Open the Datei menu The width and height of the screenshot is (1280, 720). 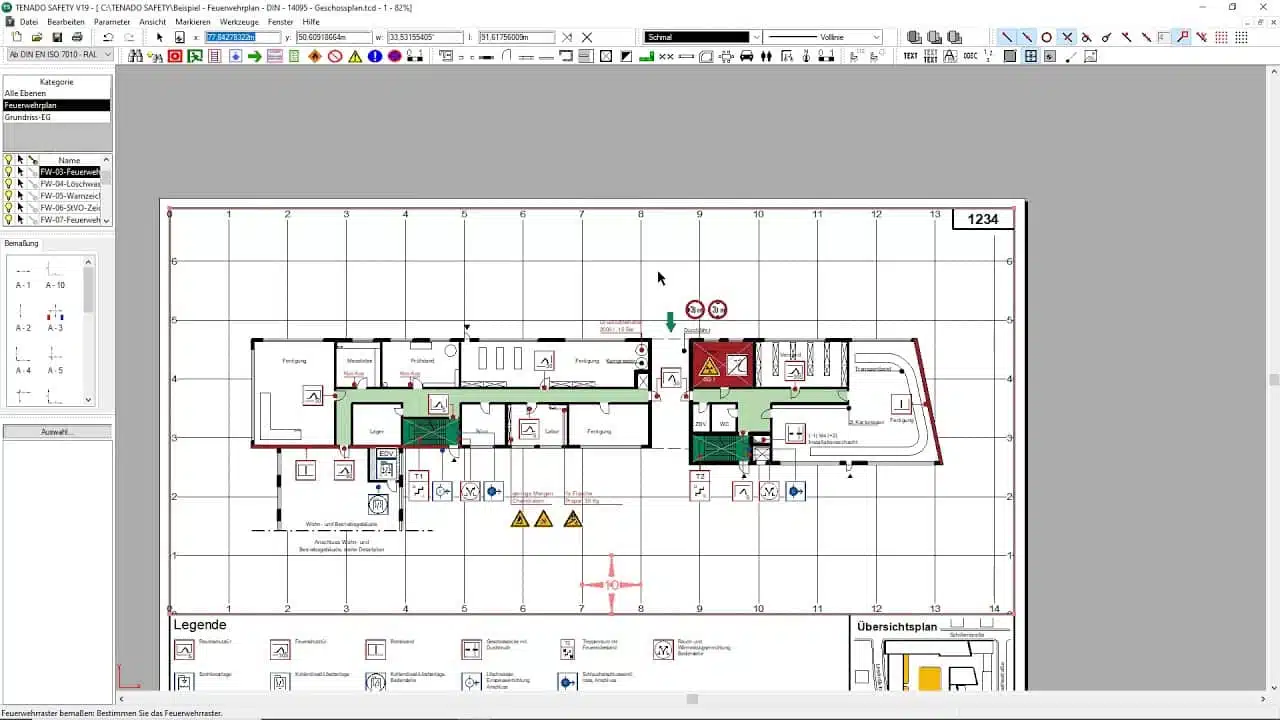(29, 21)
